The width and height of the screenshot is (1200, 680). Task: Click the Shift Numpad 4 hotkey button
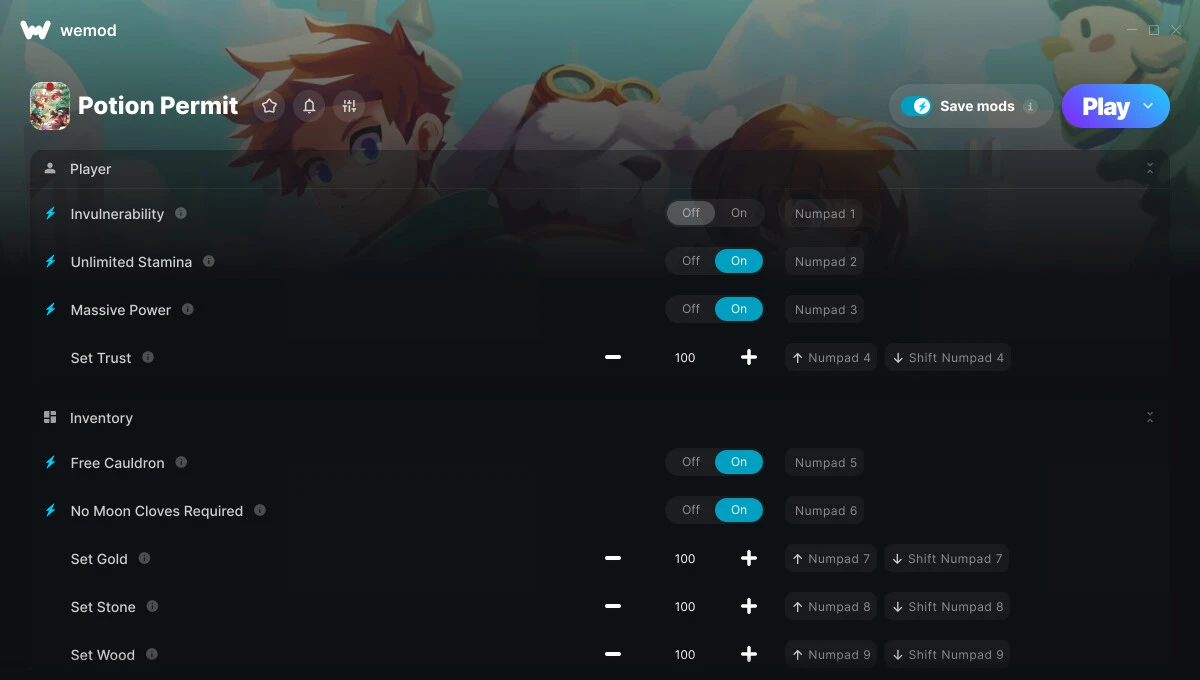947,357
